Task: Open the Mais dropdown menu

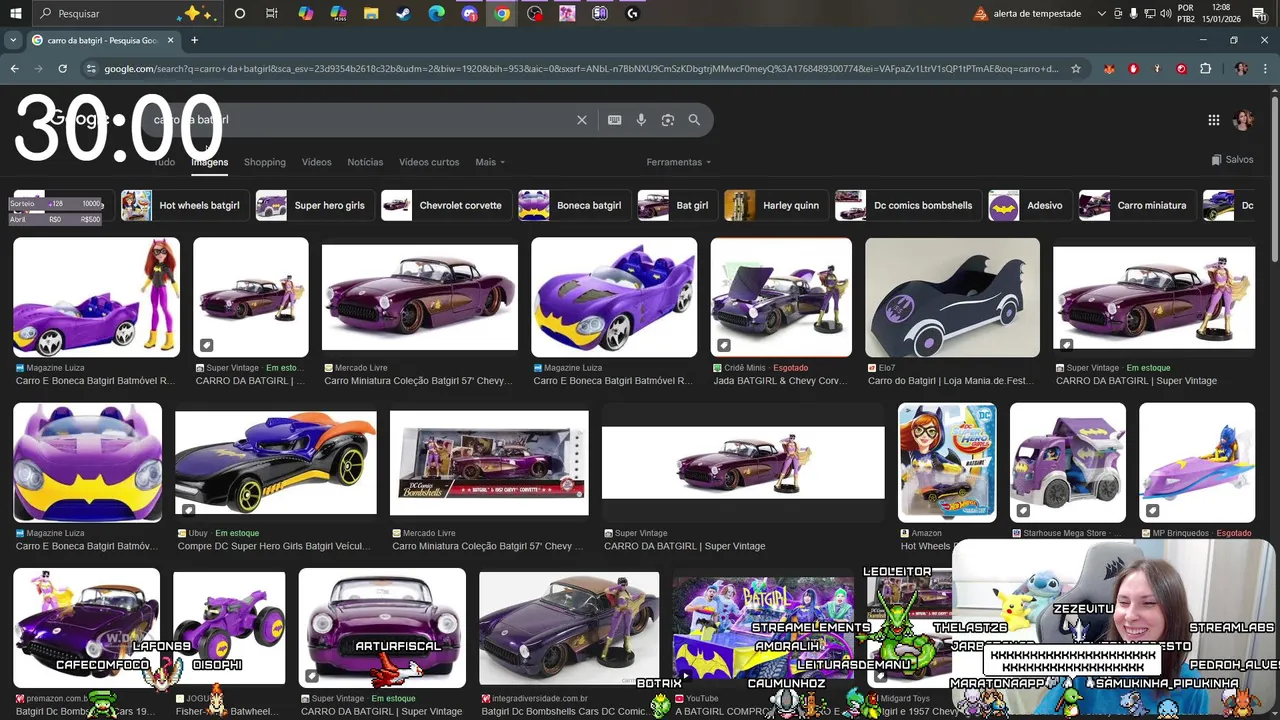Action: pos(490,162)
